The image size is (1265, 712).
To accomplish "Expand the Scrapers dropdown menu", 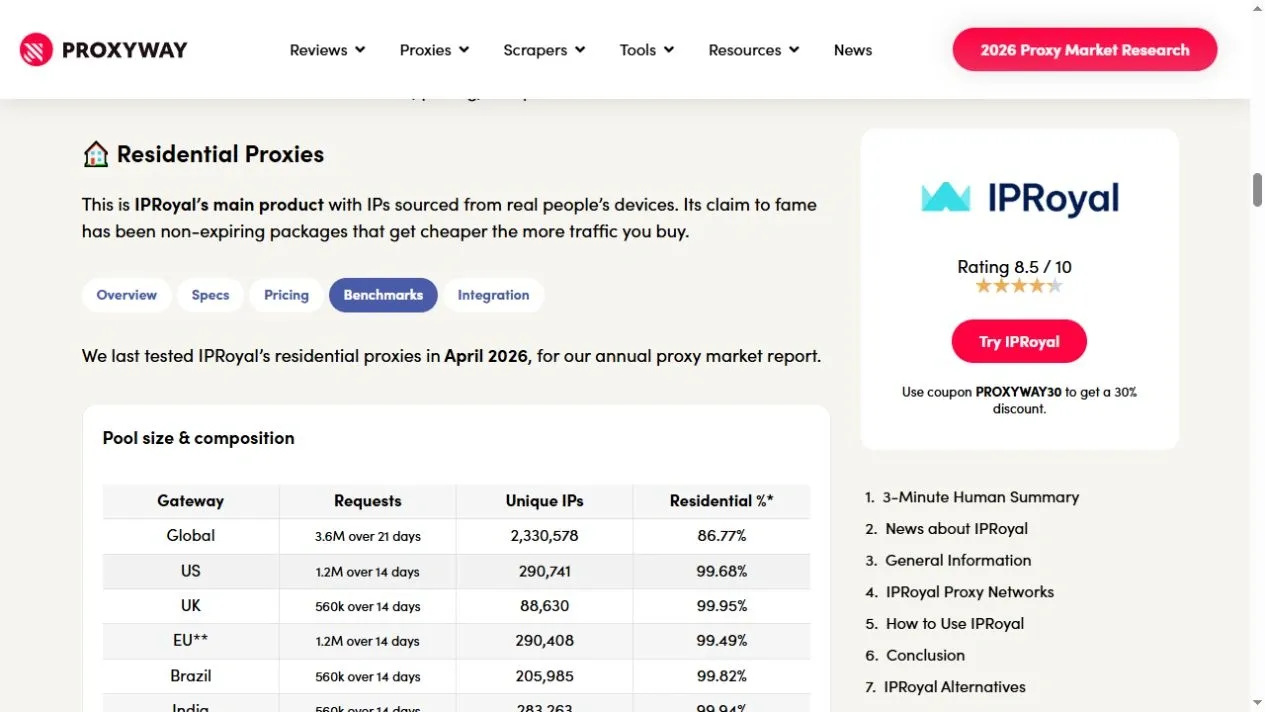I will [544, 50].
